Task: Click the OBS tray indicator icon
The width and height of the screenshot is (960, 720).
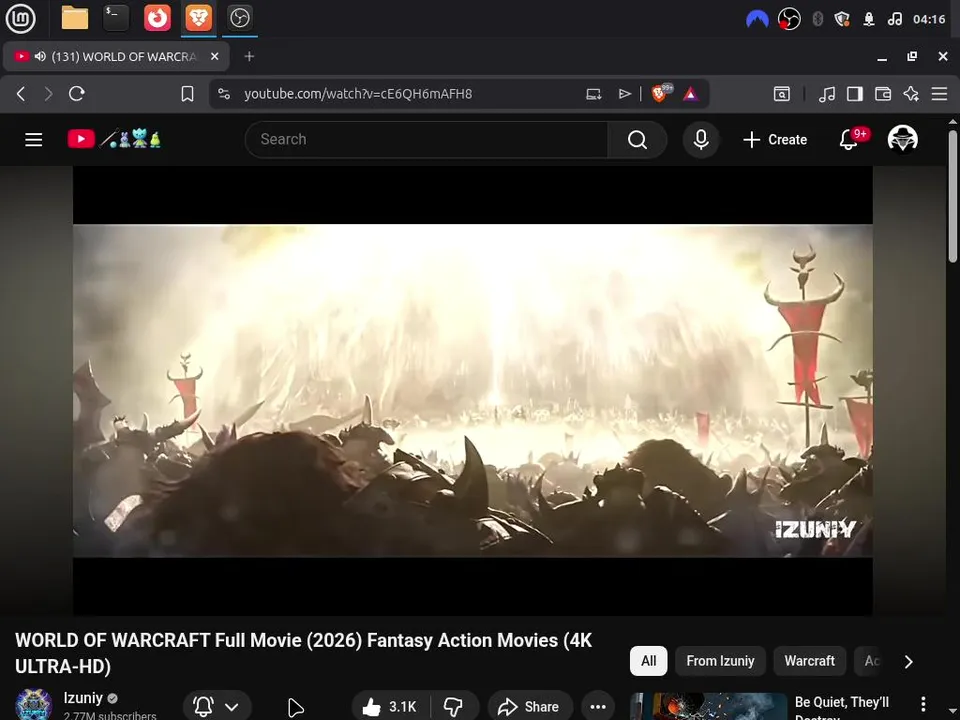Action: (x=789, y=20)
